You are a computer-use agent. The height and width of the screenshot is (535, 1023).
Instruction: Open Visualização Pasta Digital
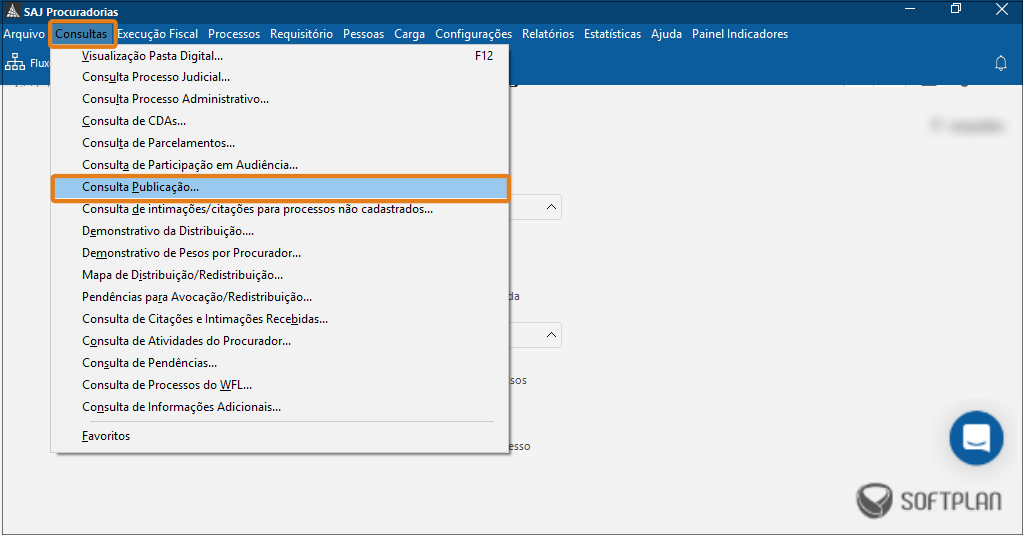click(x=152, y=56)
